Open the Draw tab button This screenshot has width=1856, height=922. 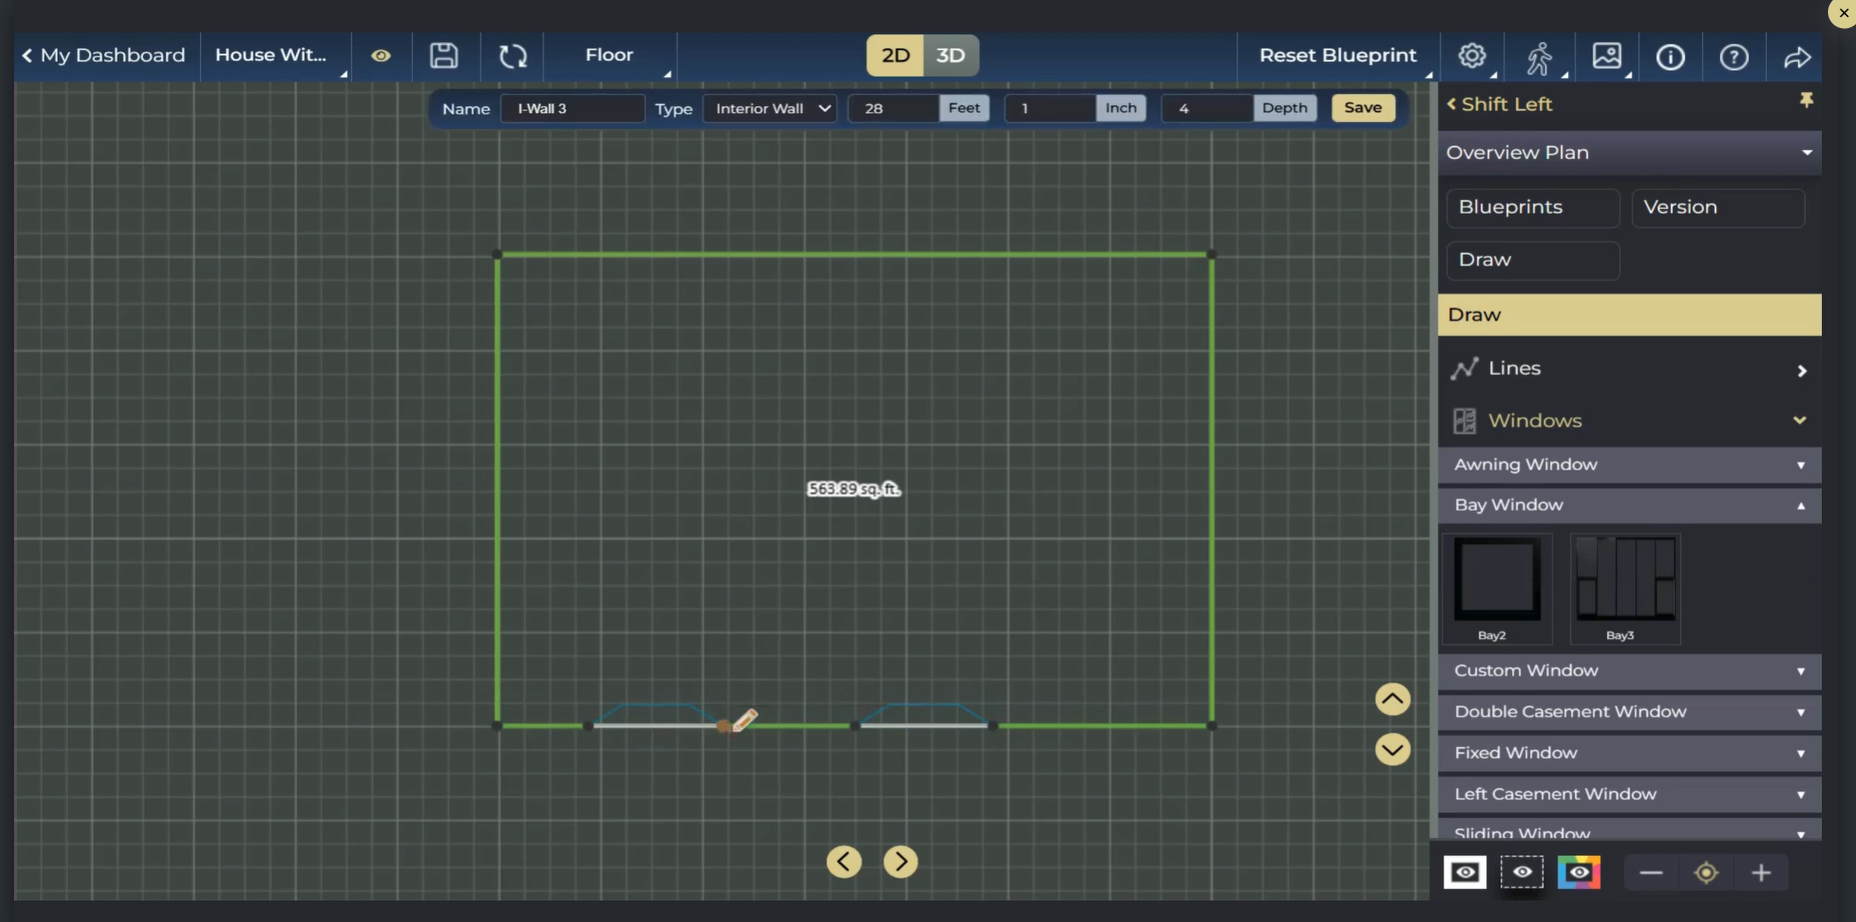click(1533, 260)
